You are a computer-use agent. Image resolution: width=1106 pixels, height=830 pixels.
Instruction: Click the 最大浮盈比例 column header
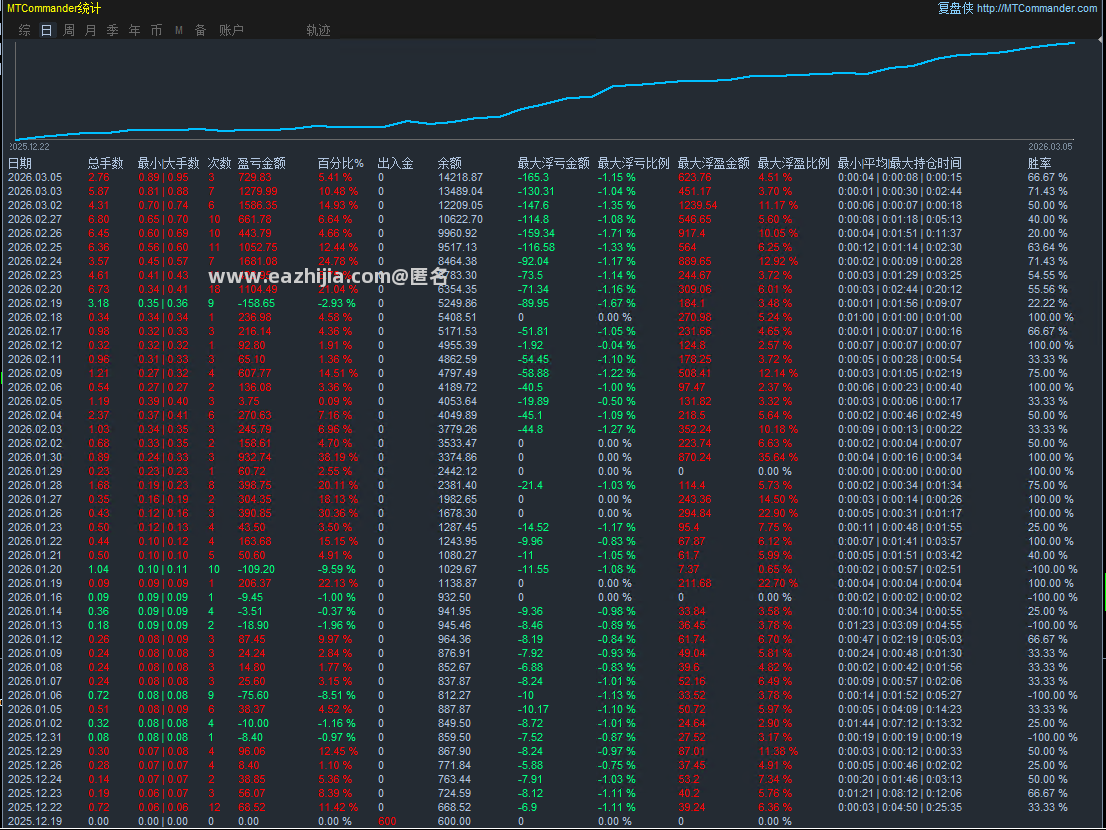click(793, 163)
